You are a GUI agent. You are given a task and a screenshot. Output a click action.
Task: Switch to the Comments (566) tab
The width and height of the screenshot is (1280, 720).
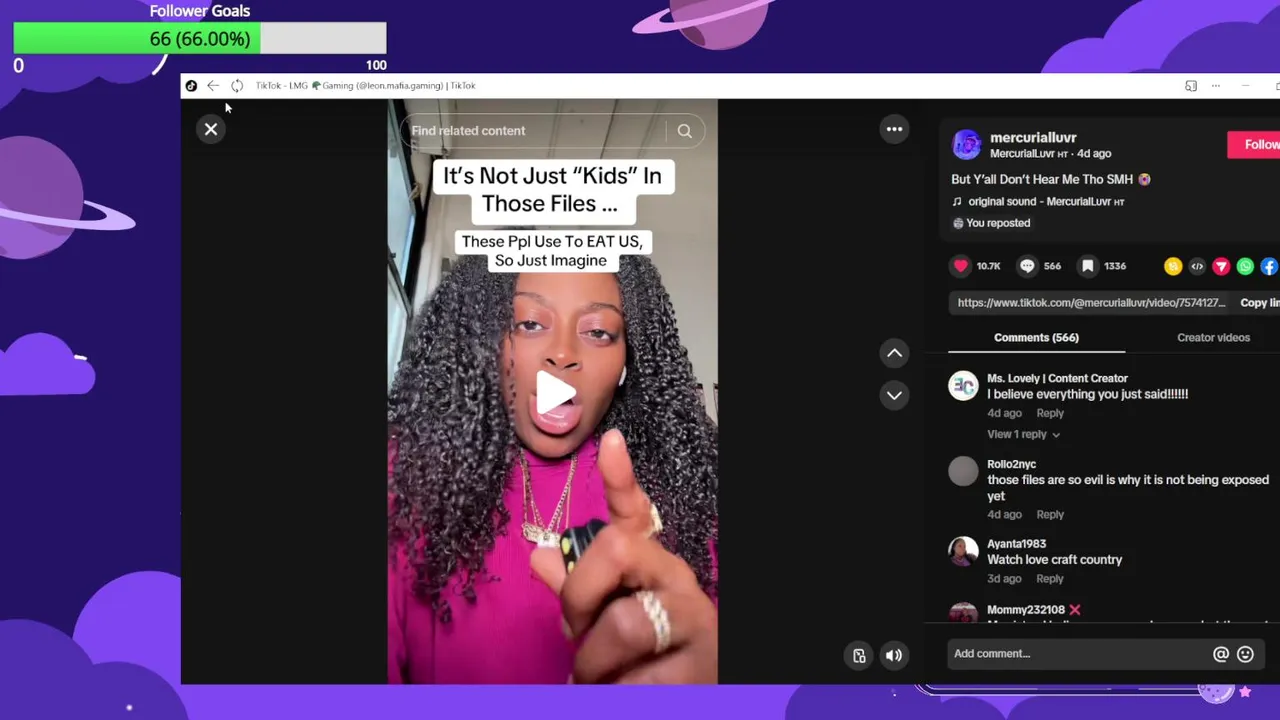pyautogui.click(x=1036, y=338)
